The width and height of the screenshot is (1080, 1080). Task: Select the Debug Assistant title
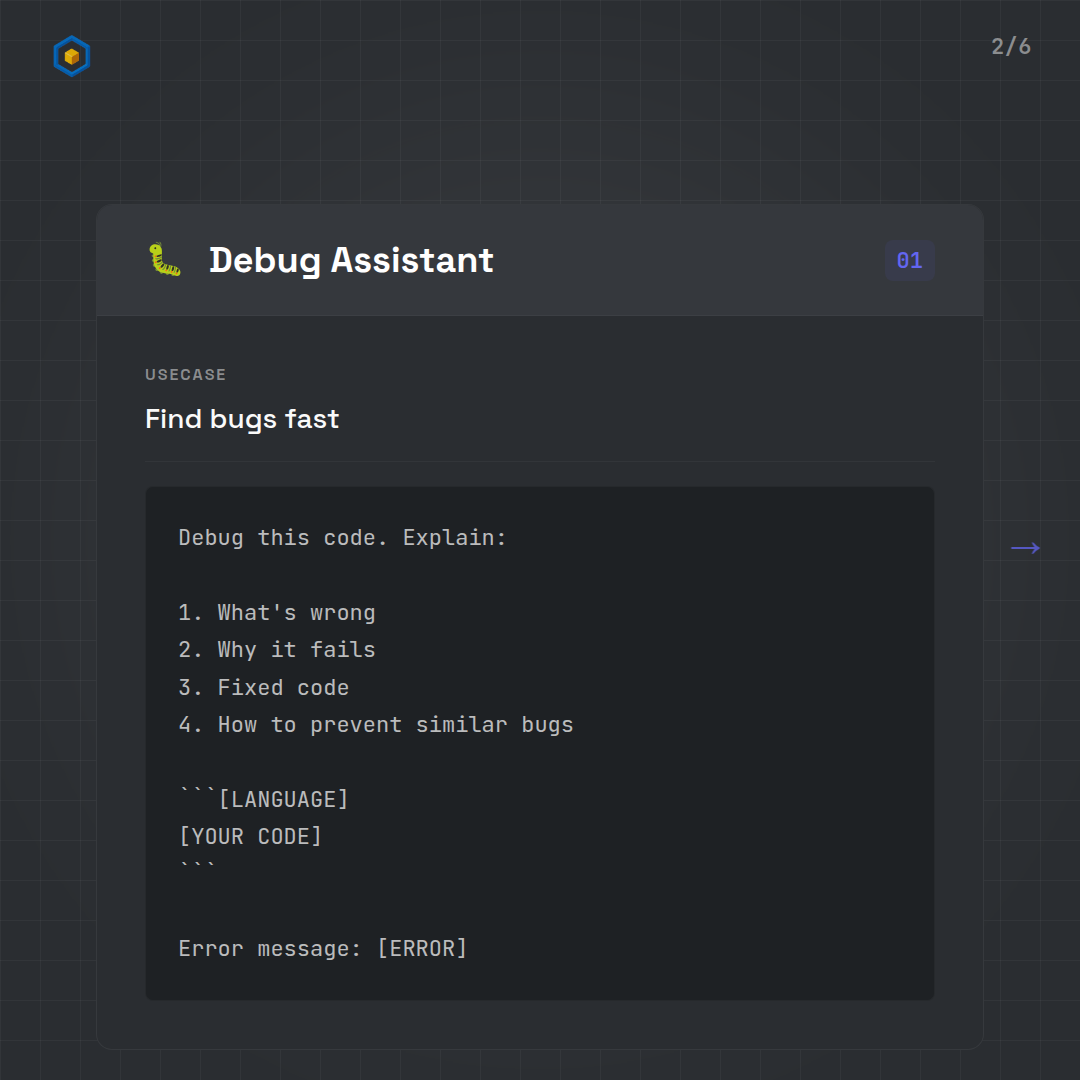pyautogui.click(x=351, y=260)
